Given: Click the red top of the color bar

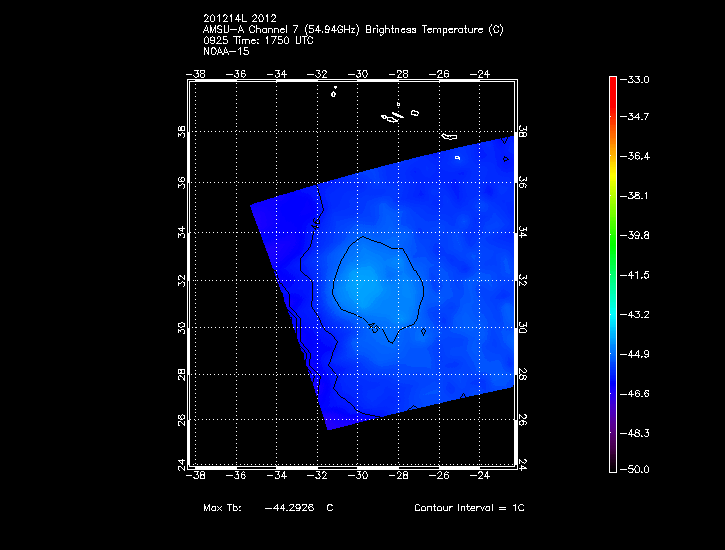Looking at the screenshot, I should coord(612,84).
